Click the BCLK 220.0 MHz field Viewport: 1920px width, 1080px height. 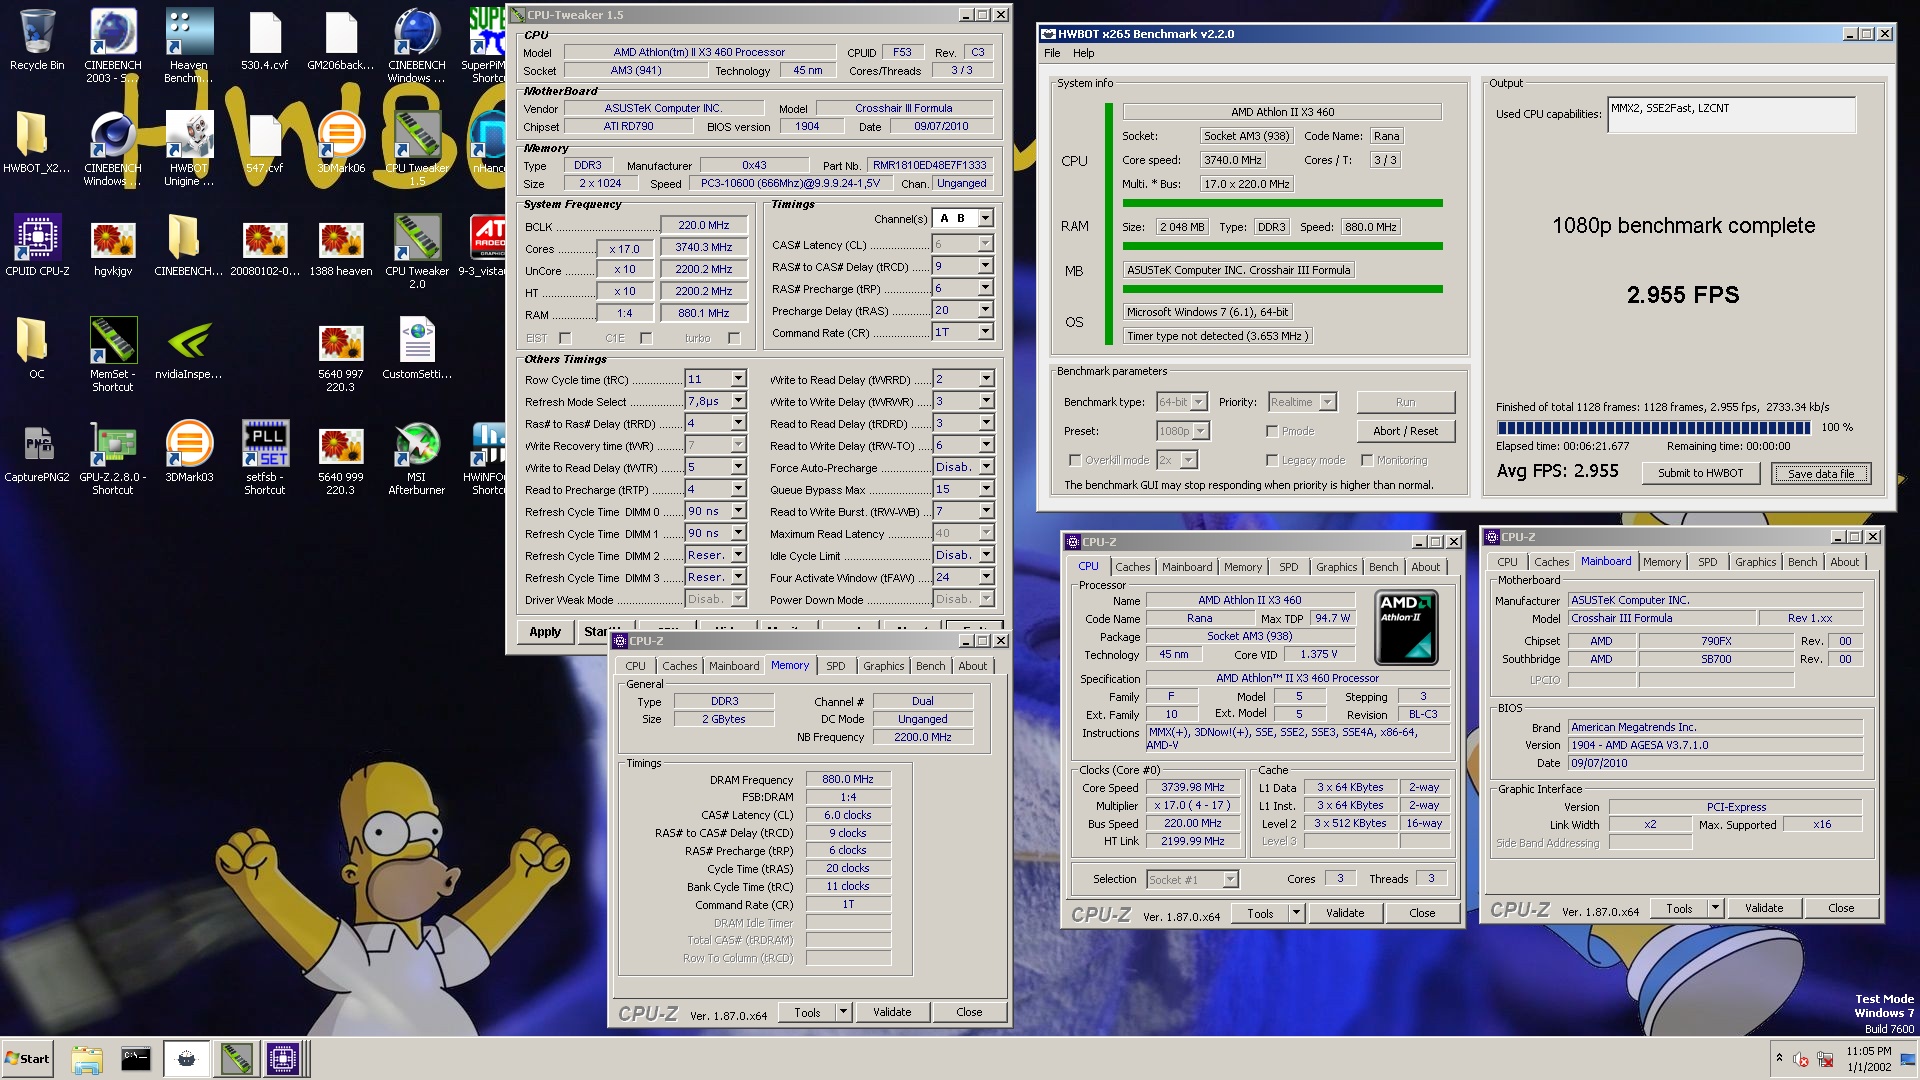[703, 226]
